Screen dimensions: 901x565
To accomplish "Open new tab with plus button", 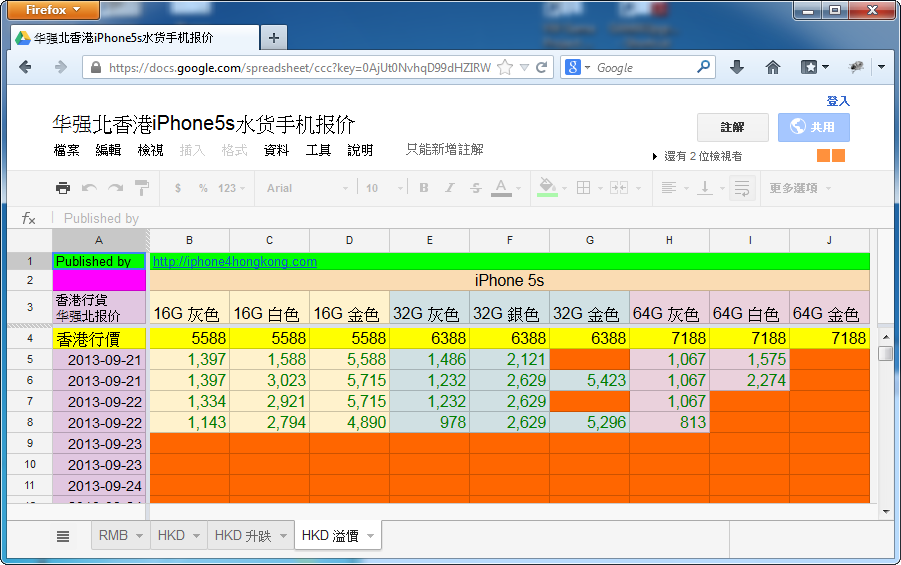I will [x=274, y=38].
